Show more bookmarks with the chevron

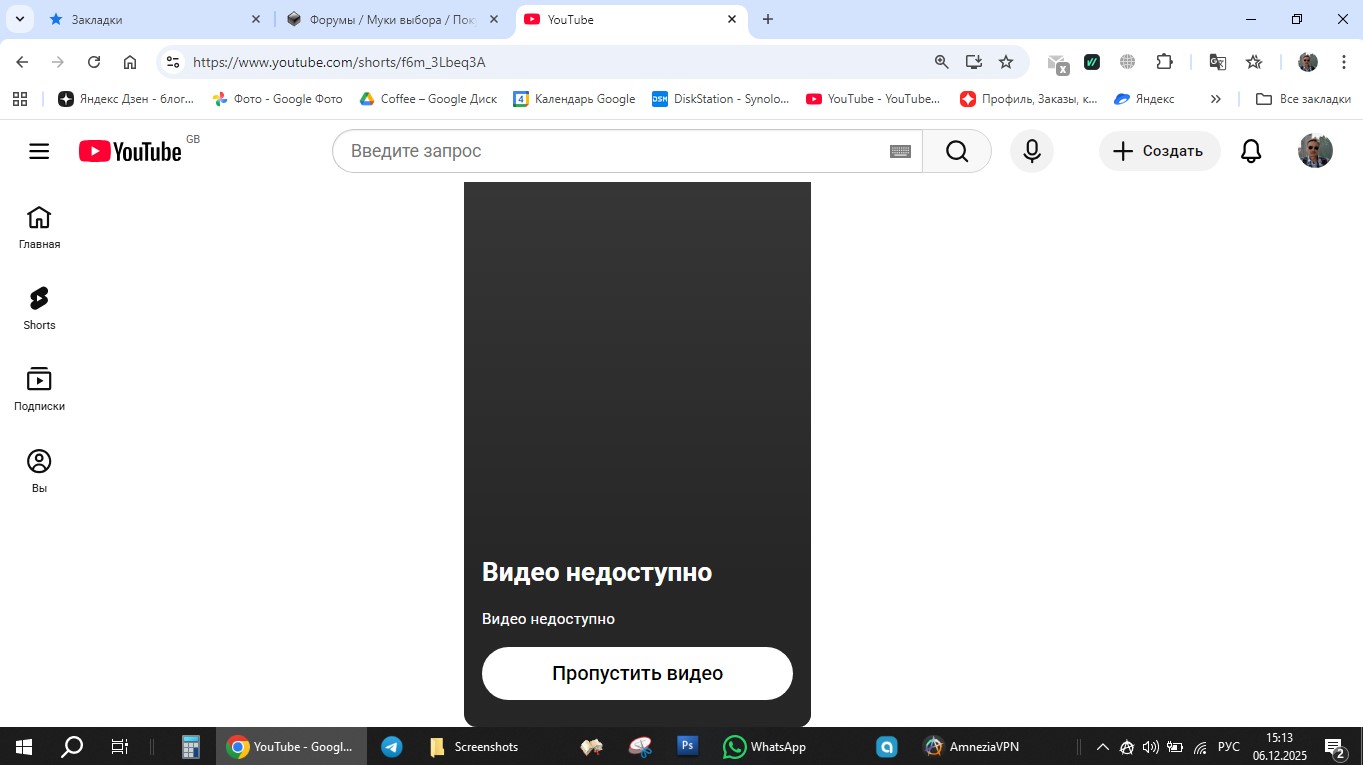(x=1215, y=99)
